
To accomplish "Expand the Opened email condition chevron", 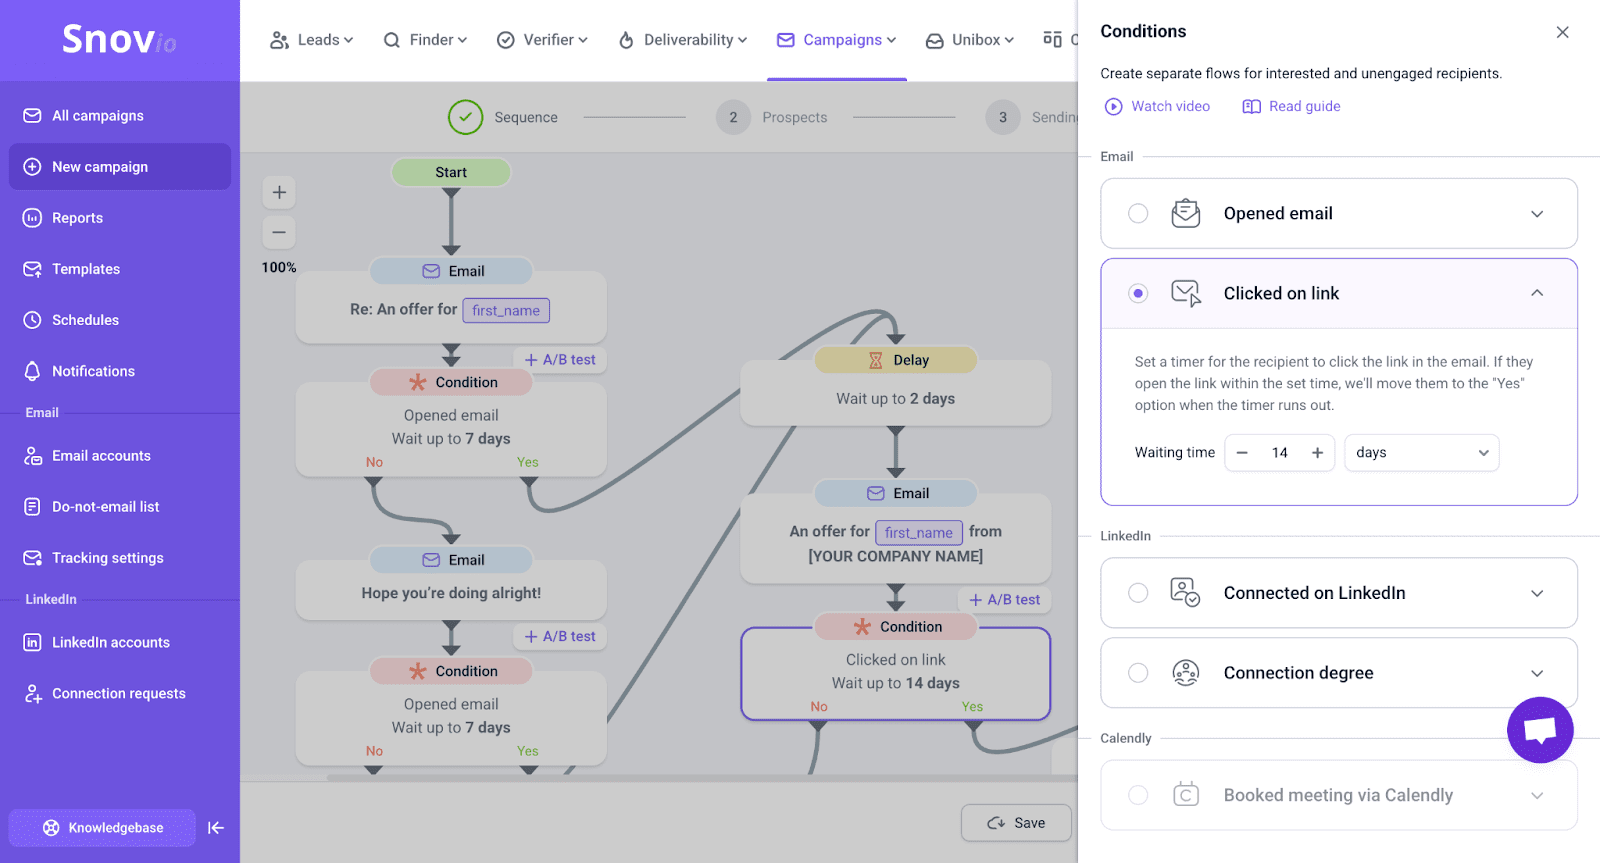I will click(1537, 214).
